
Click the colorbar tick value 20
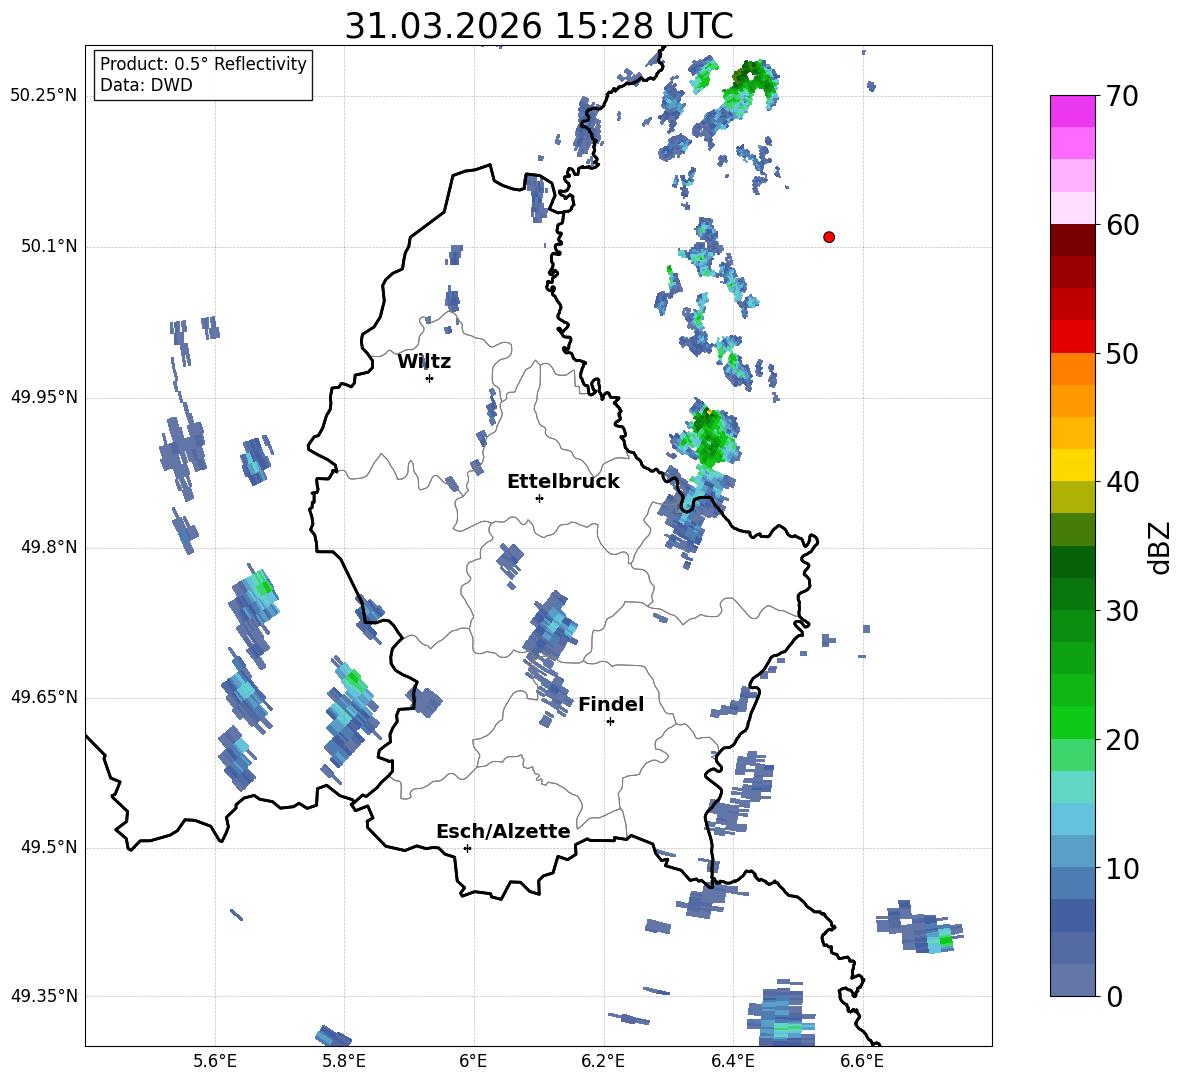click(x=1122, y=740)
